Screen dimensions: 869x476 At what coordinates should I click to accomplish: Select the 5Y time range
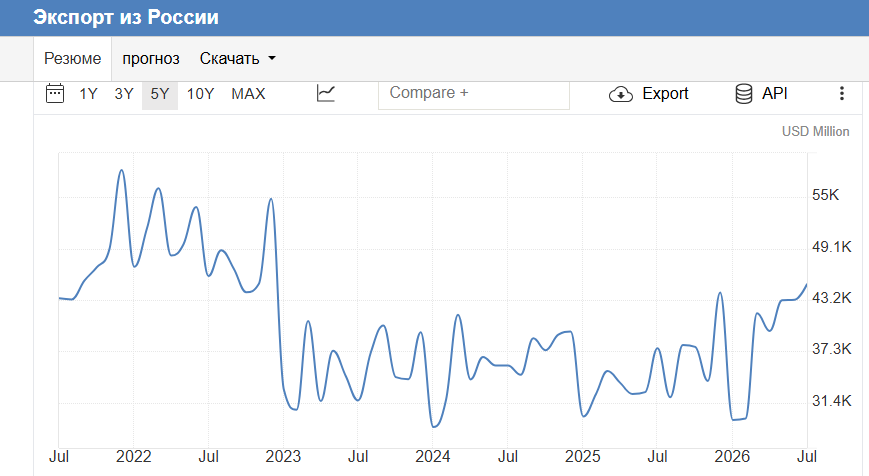coord(160,94)
